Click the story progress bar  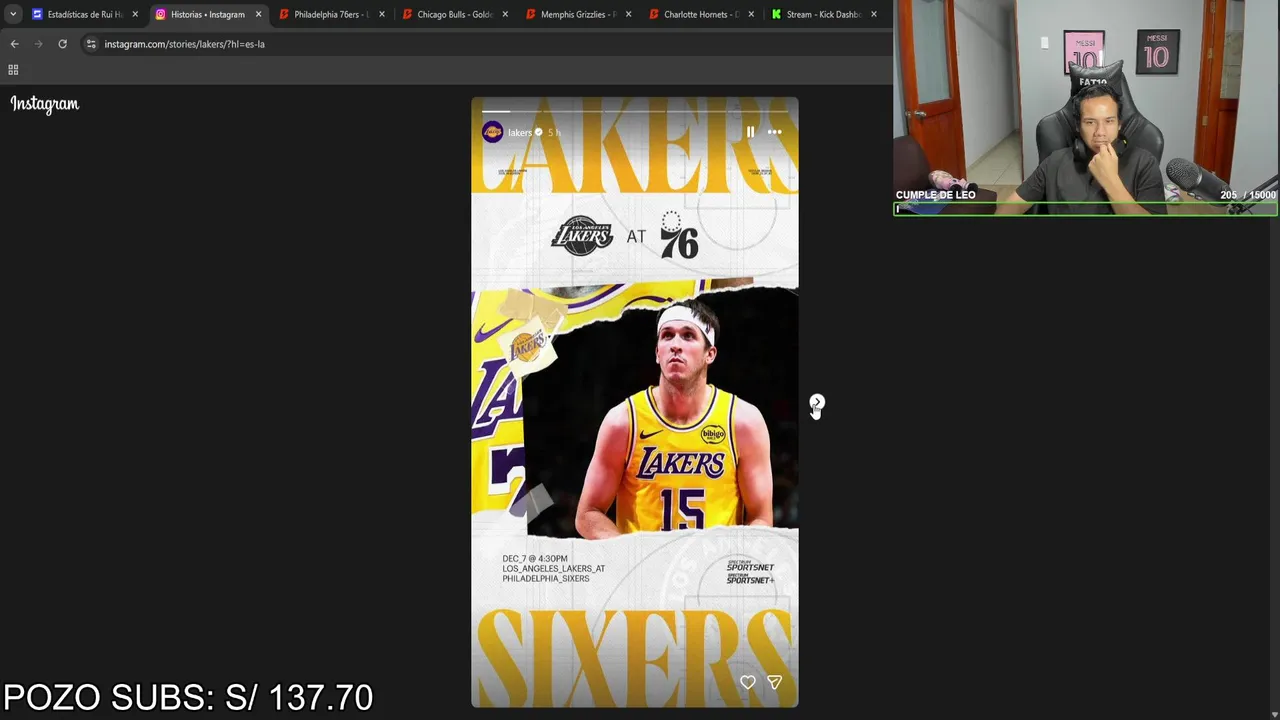point(635,111)
